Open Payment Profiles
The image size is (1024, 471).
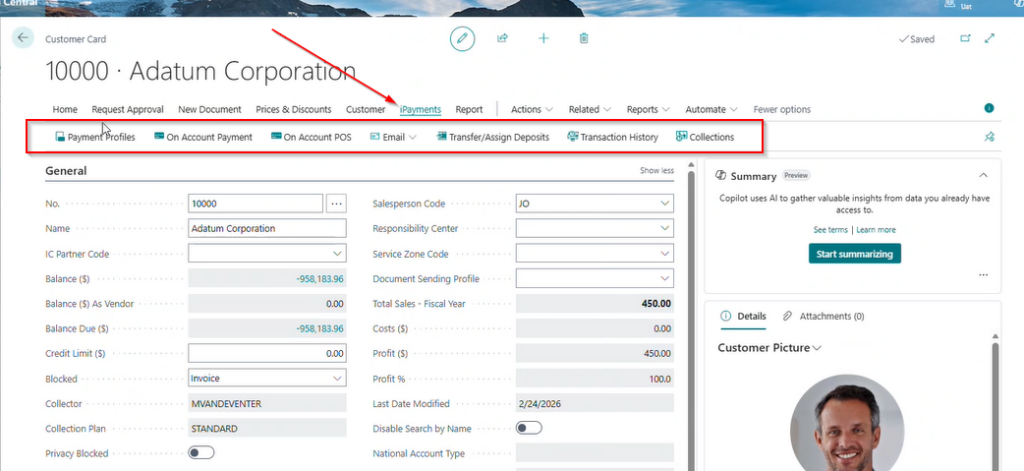pos(95,137)
